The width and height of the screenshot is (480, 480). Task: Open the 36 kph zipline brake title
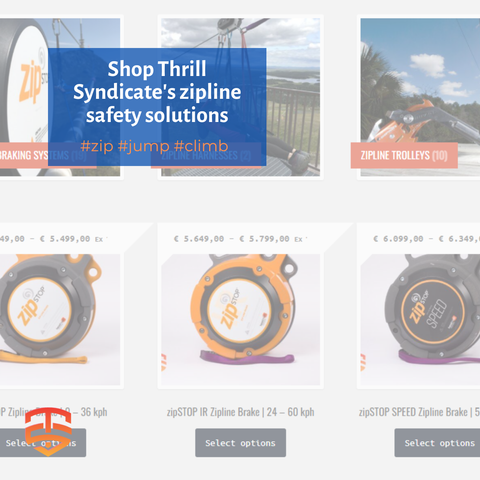[x=54, y=412]
